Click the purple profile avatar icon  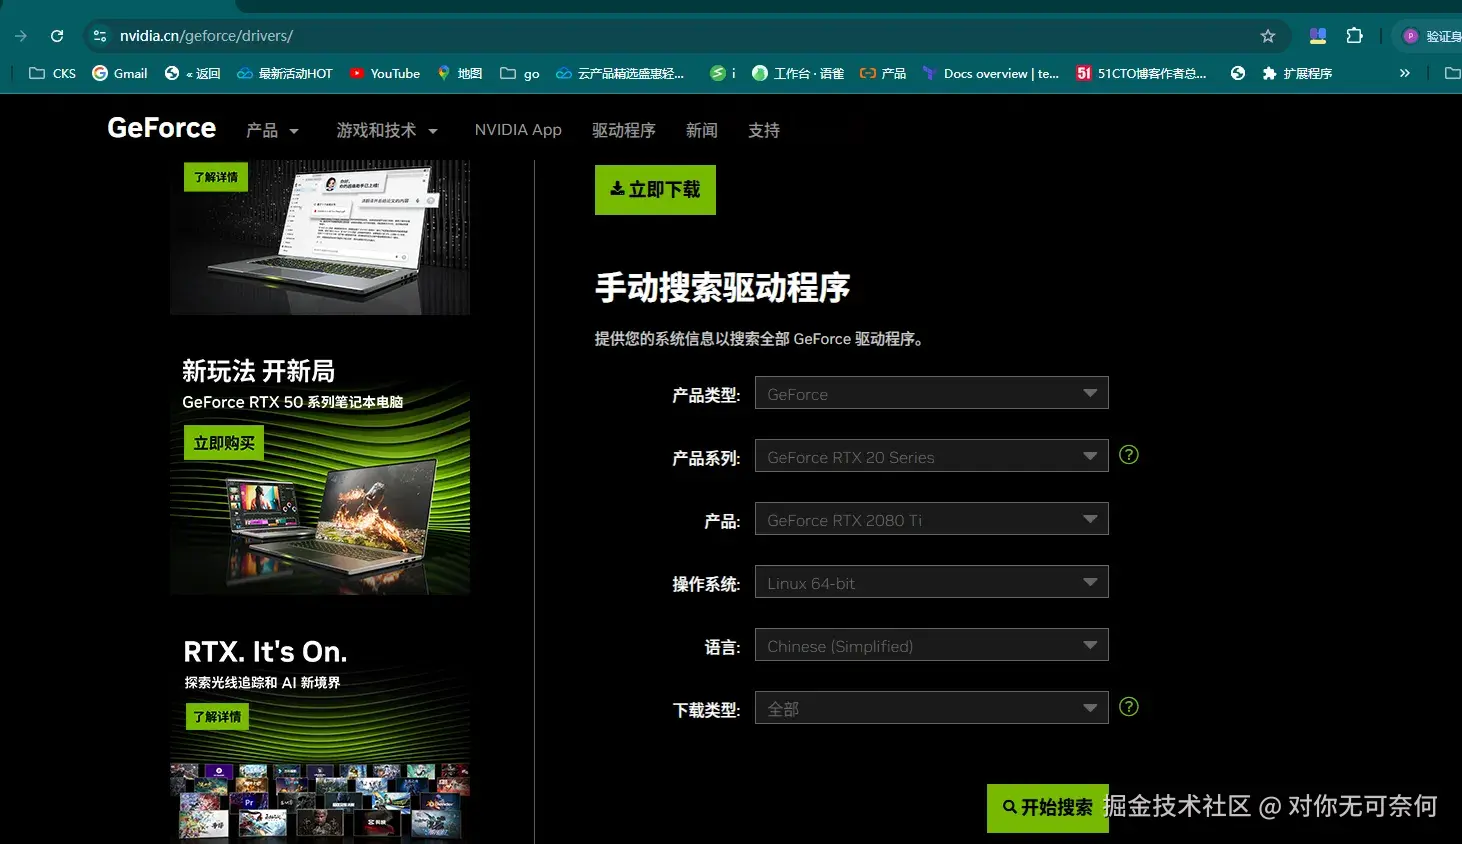(x=1411, y=36)
